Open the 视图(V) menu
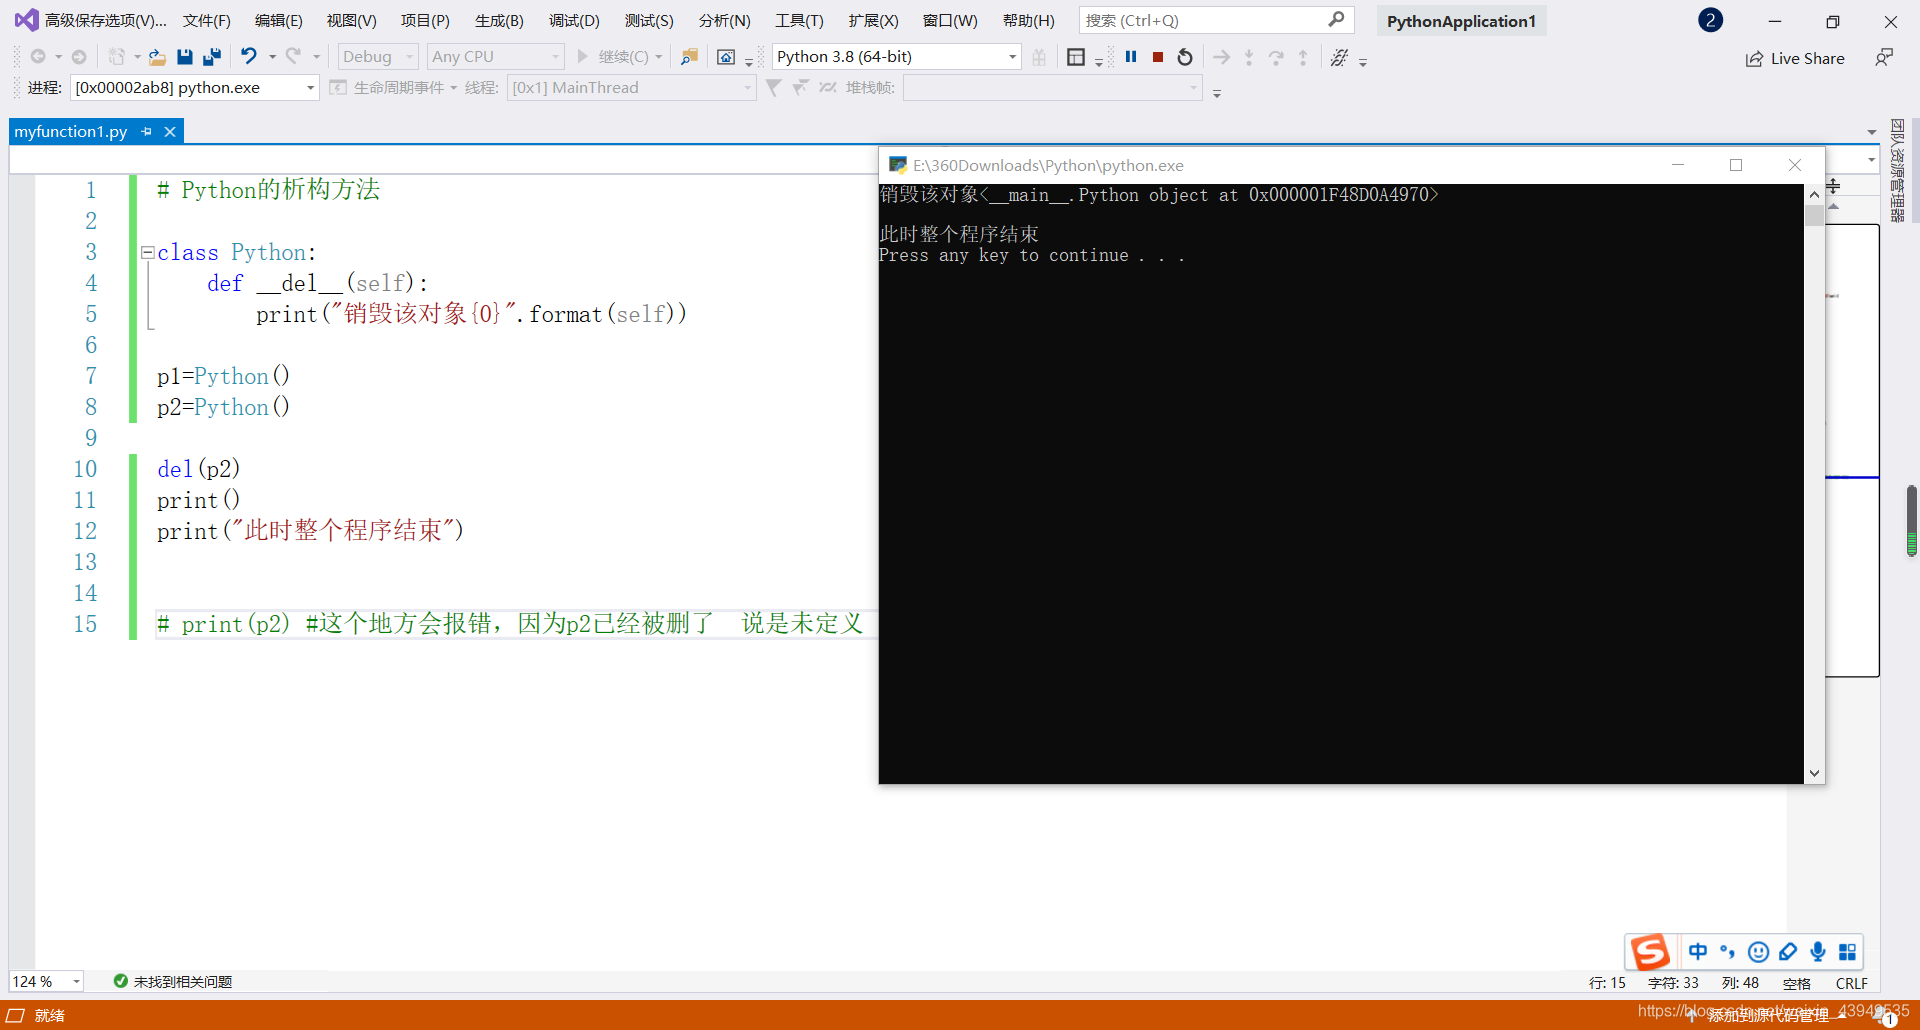Viewport: 1920px width, 1030px height. click(352, 20)
